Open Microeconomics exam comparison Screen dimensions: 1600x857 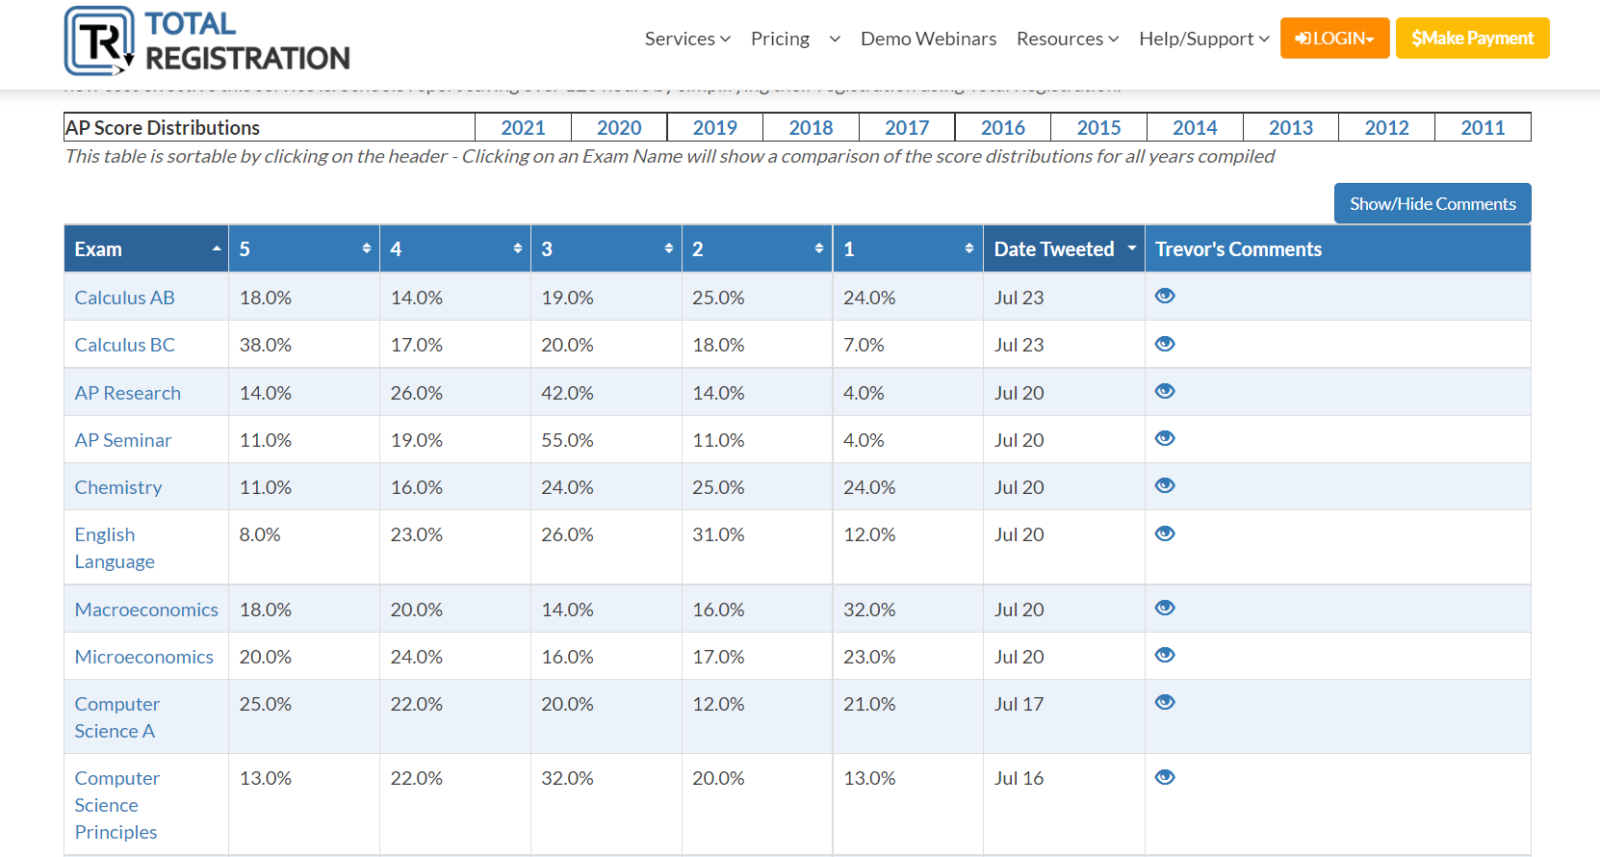(x=144, y=657)
